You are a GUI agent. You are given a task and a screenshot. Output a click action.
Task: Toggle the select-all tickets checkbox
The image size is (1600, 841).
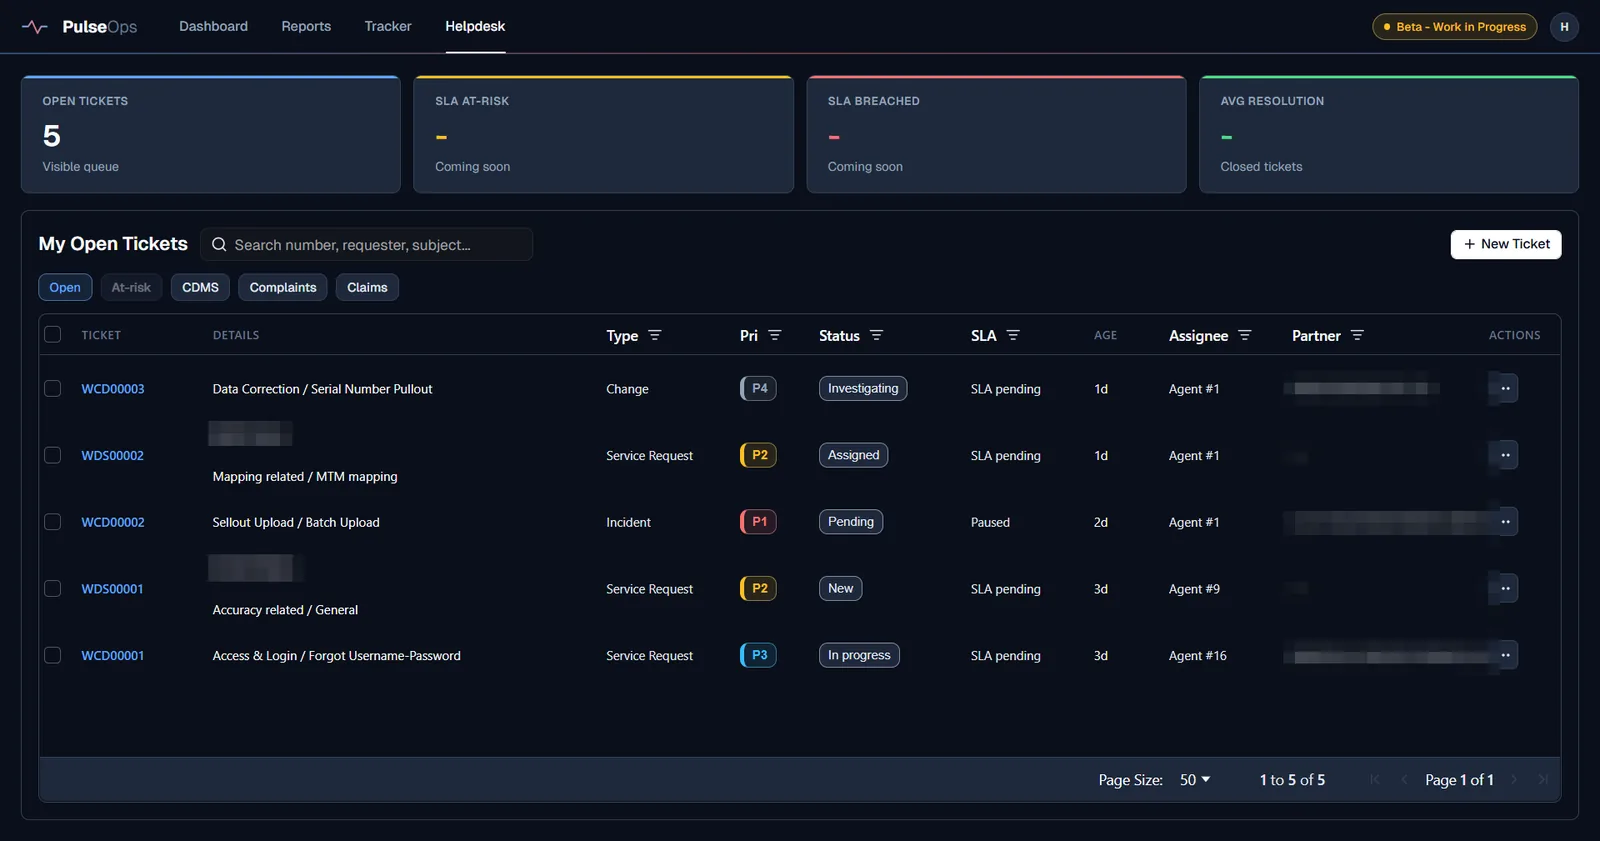pyautogui.click(x=53, y=334)
